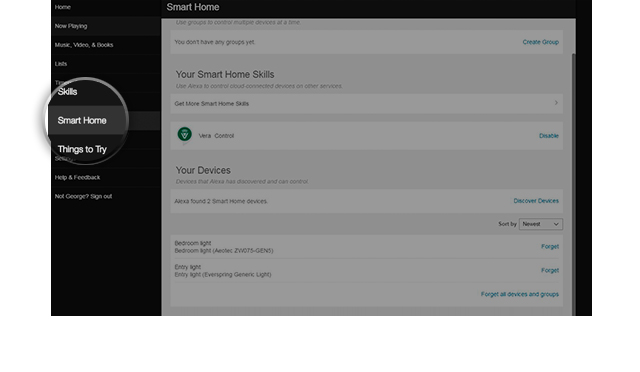Image resolution: width=640 pixels, height=372 pixels.
Task: Click Discover Devices link
Action: (x=536, y=201)
